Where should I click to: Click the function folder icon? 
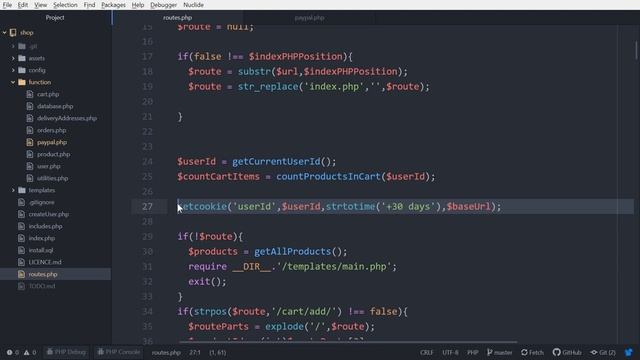tap(22, 82)
